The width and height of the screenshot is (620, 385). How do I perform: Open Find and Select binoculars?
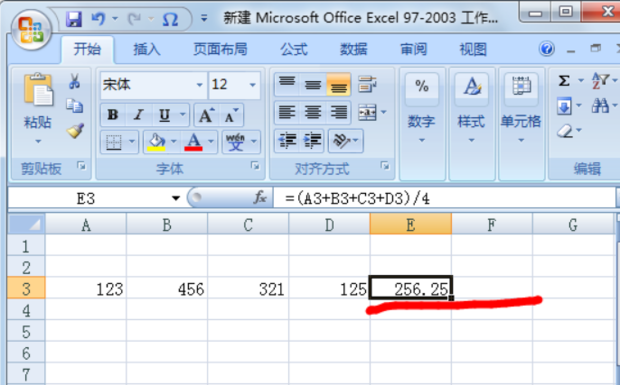tap(601, 106)
